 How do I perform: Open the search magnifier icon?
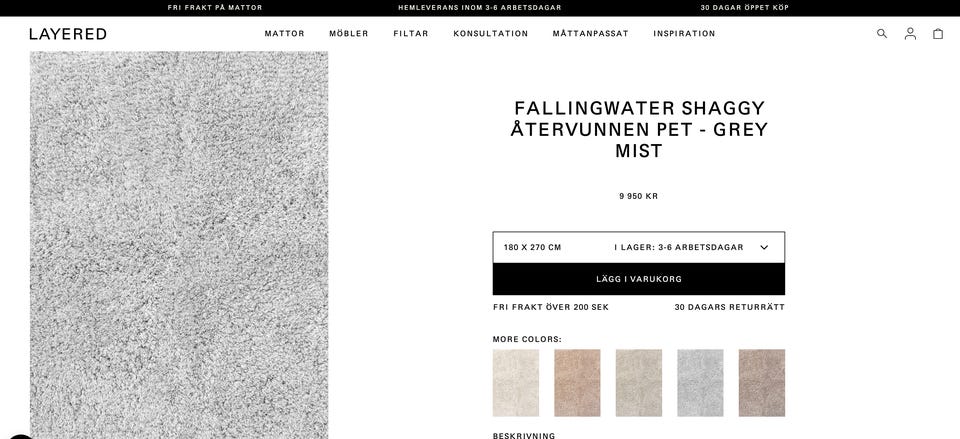pyautogui.click(x=882, y=34)
